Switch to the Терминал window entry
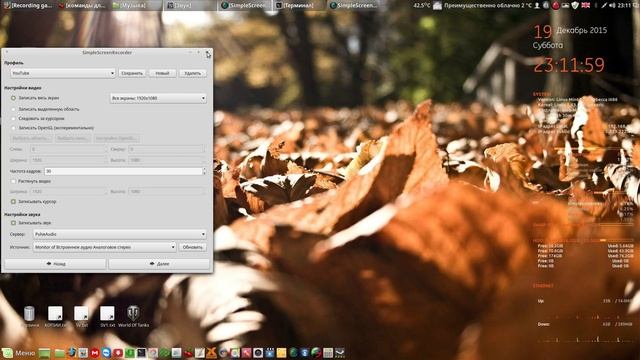 [299, 5]
